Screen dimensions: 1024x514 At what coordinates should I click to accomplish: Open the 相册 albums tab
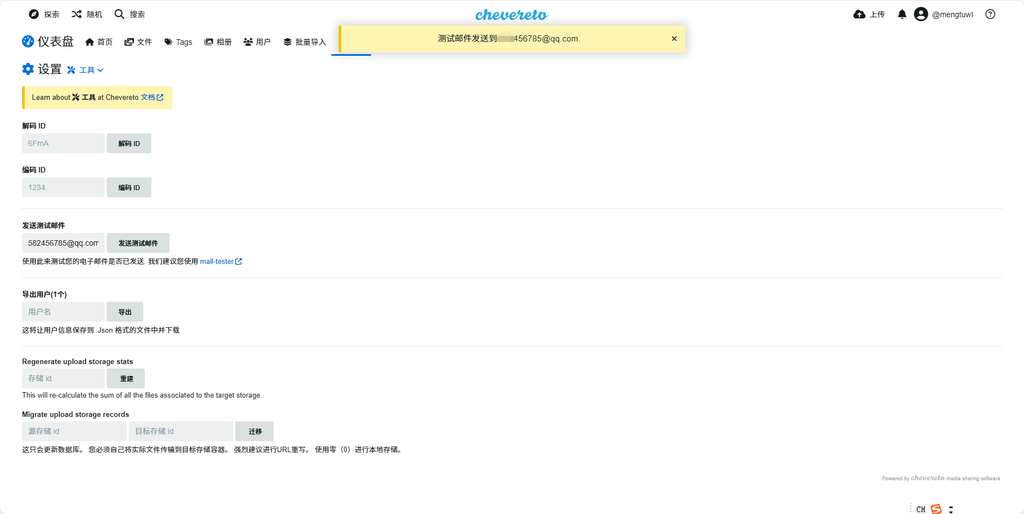(x=218, y=42)
